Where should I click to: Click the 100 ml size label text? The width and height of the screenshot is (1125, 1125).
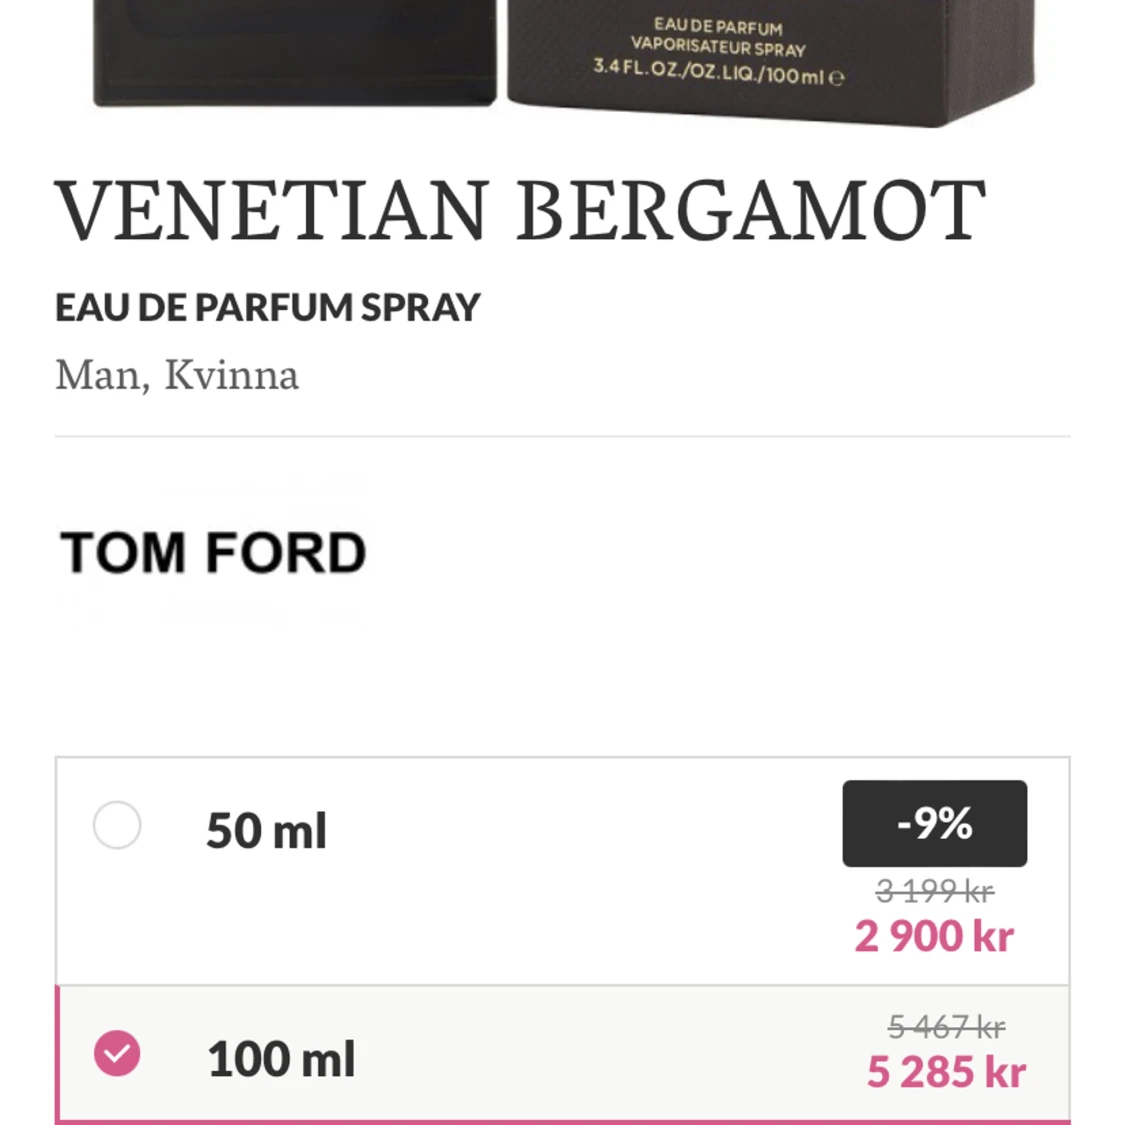281,1057
